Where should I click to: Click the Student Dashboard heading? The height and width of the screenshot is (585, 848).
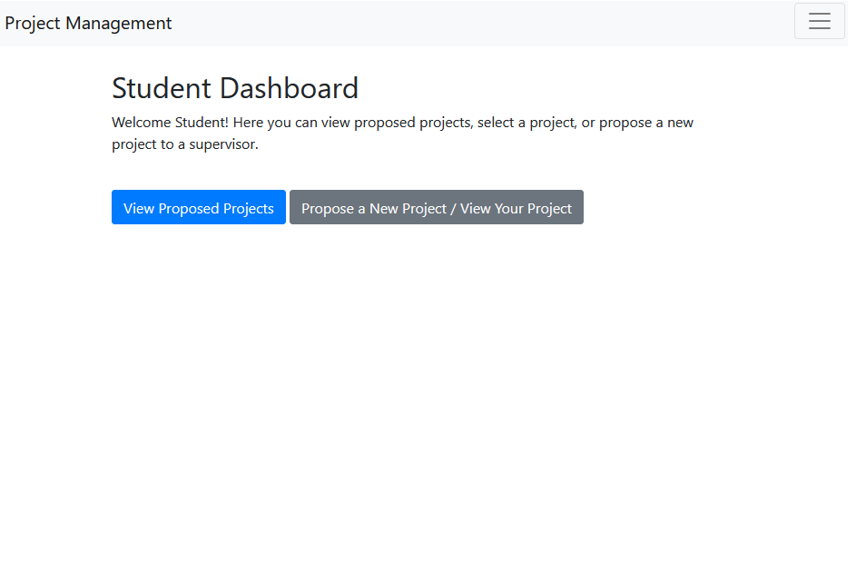(x=235, y=88)
